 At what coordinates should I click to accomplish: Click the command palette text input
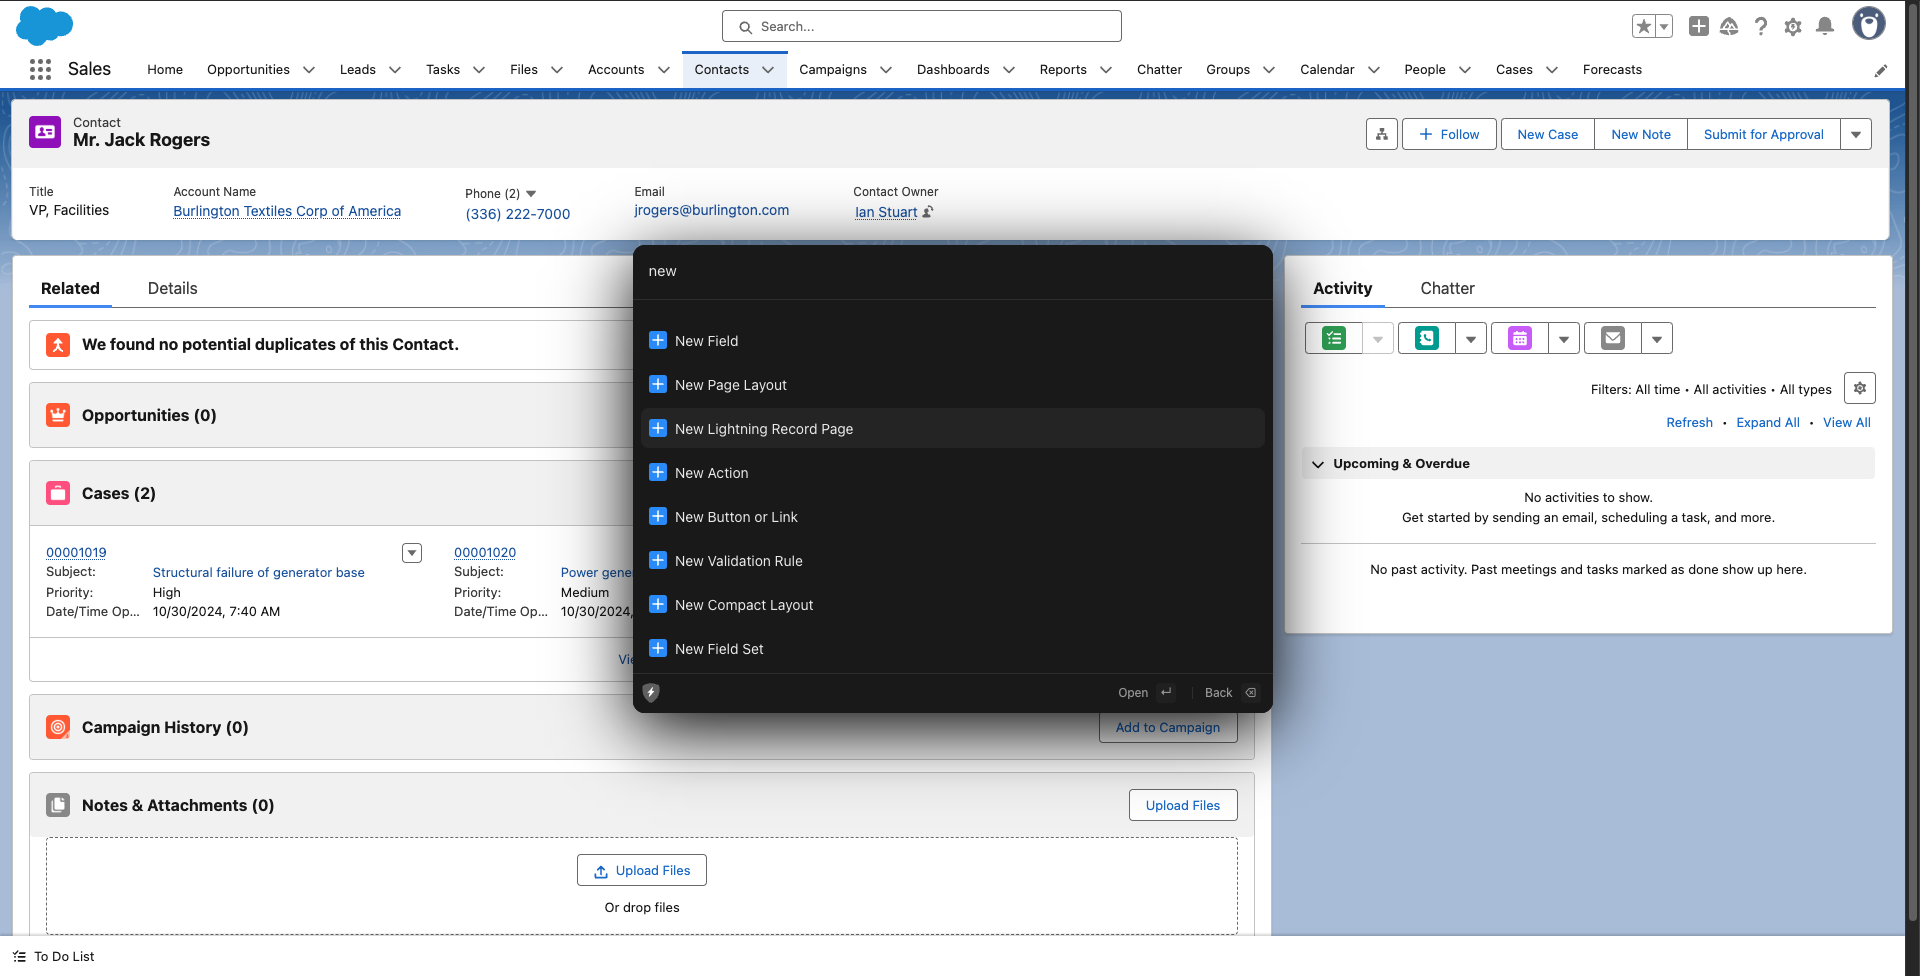[953, 271]
